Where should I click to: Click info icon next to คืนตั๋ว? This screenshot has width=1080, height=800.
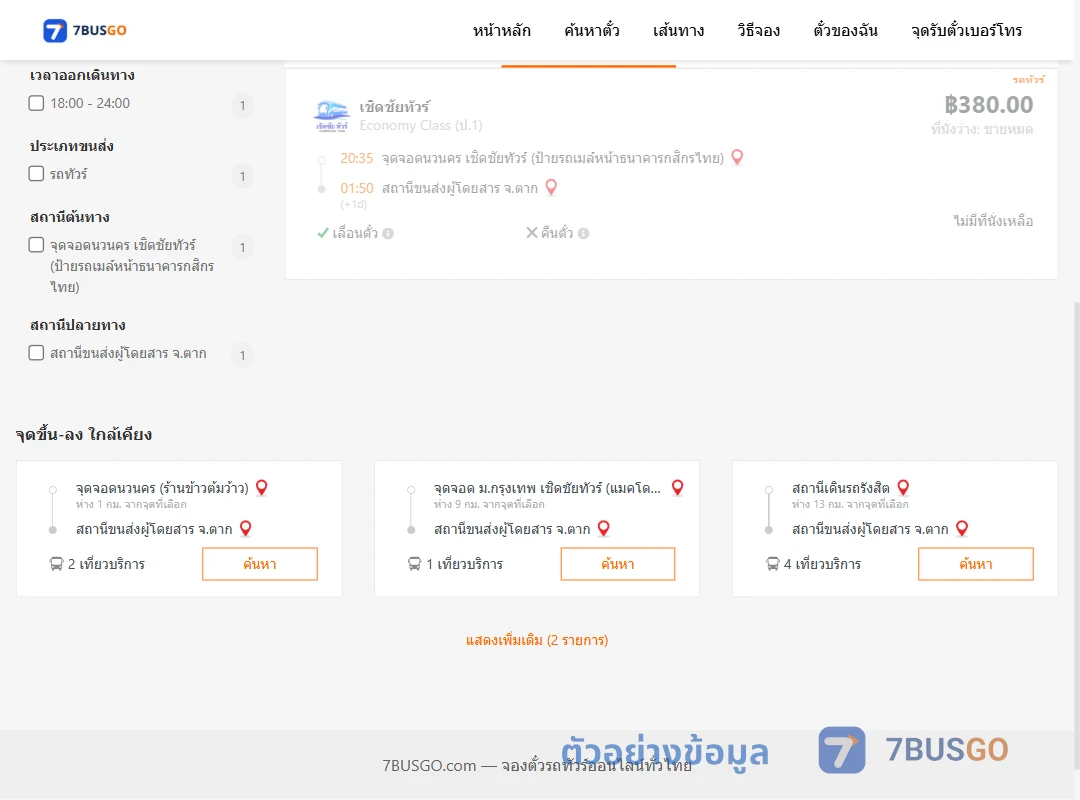583,234
